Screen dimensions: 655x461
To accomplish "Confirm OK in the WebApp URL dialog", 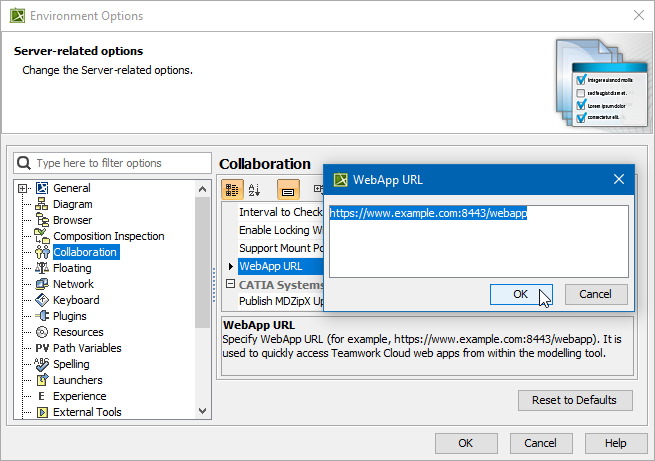I will (x=520, y=294).
